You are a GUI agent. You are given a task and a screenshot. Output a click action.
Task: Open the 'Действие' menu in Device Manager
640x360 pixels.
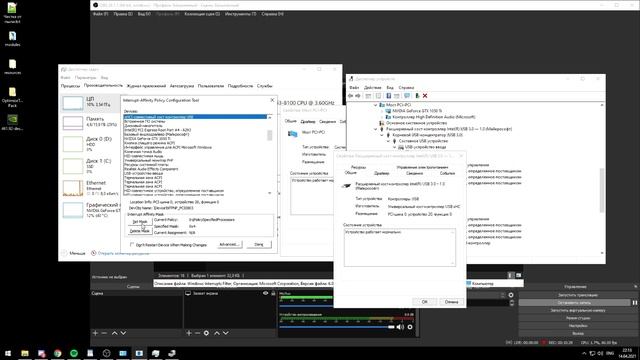point(372,88)
